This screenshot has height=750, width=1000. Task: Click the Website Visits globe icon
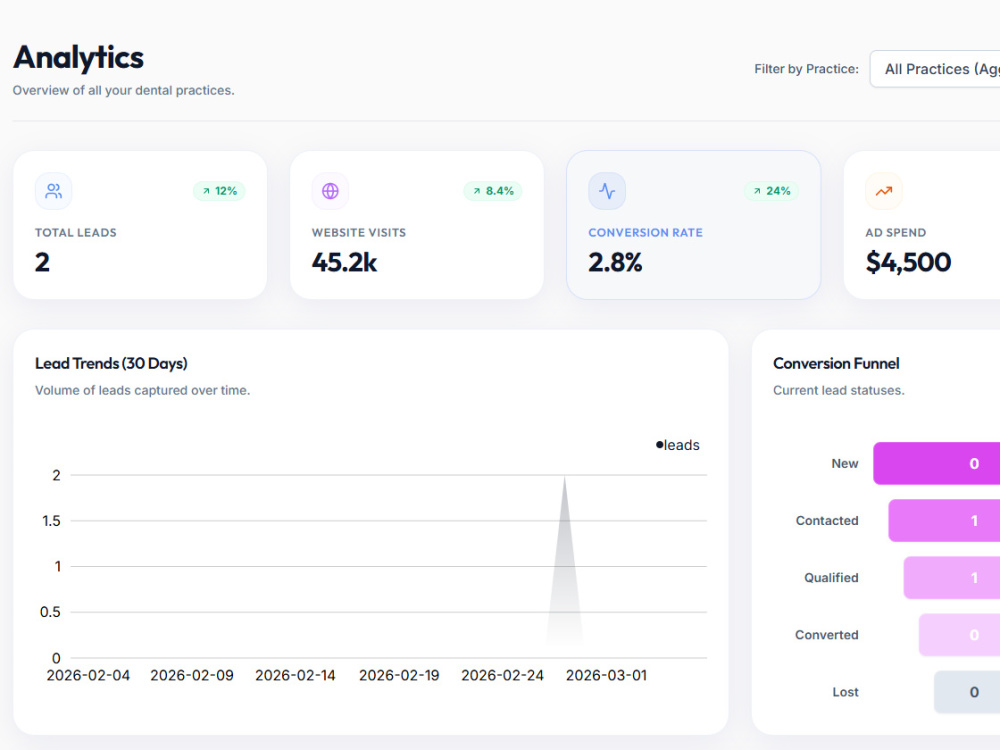click(x=330, y=191)
